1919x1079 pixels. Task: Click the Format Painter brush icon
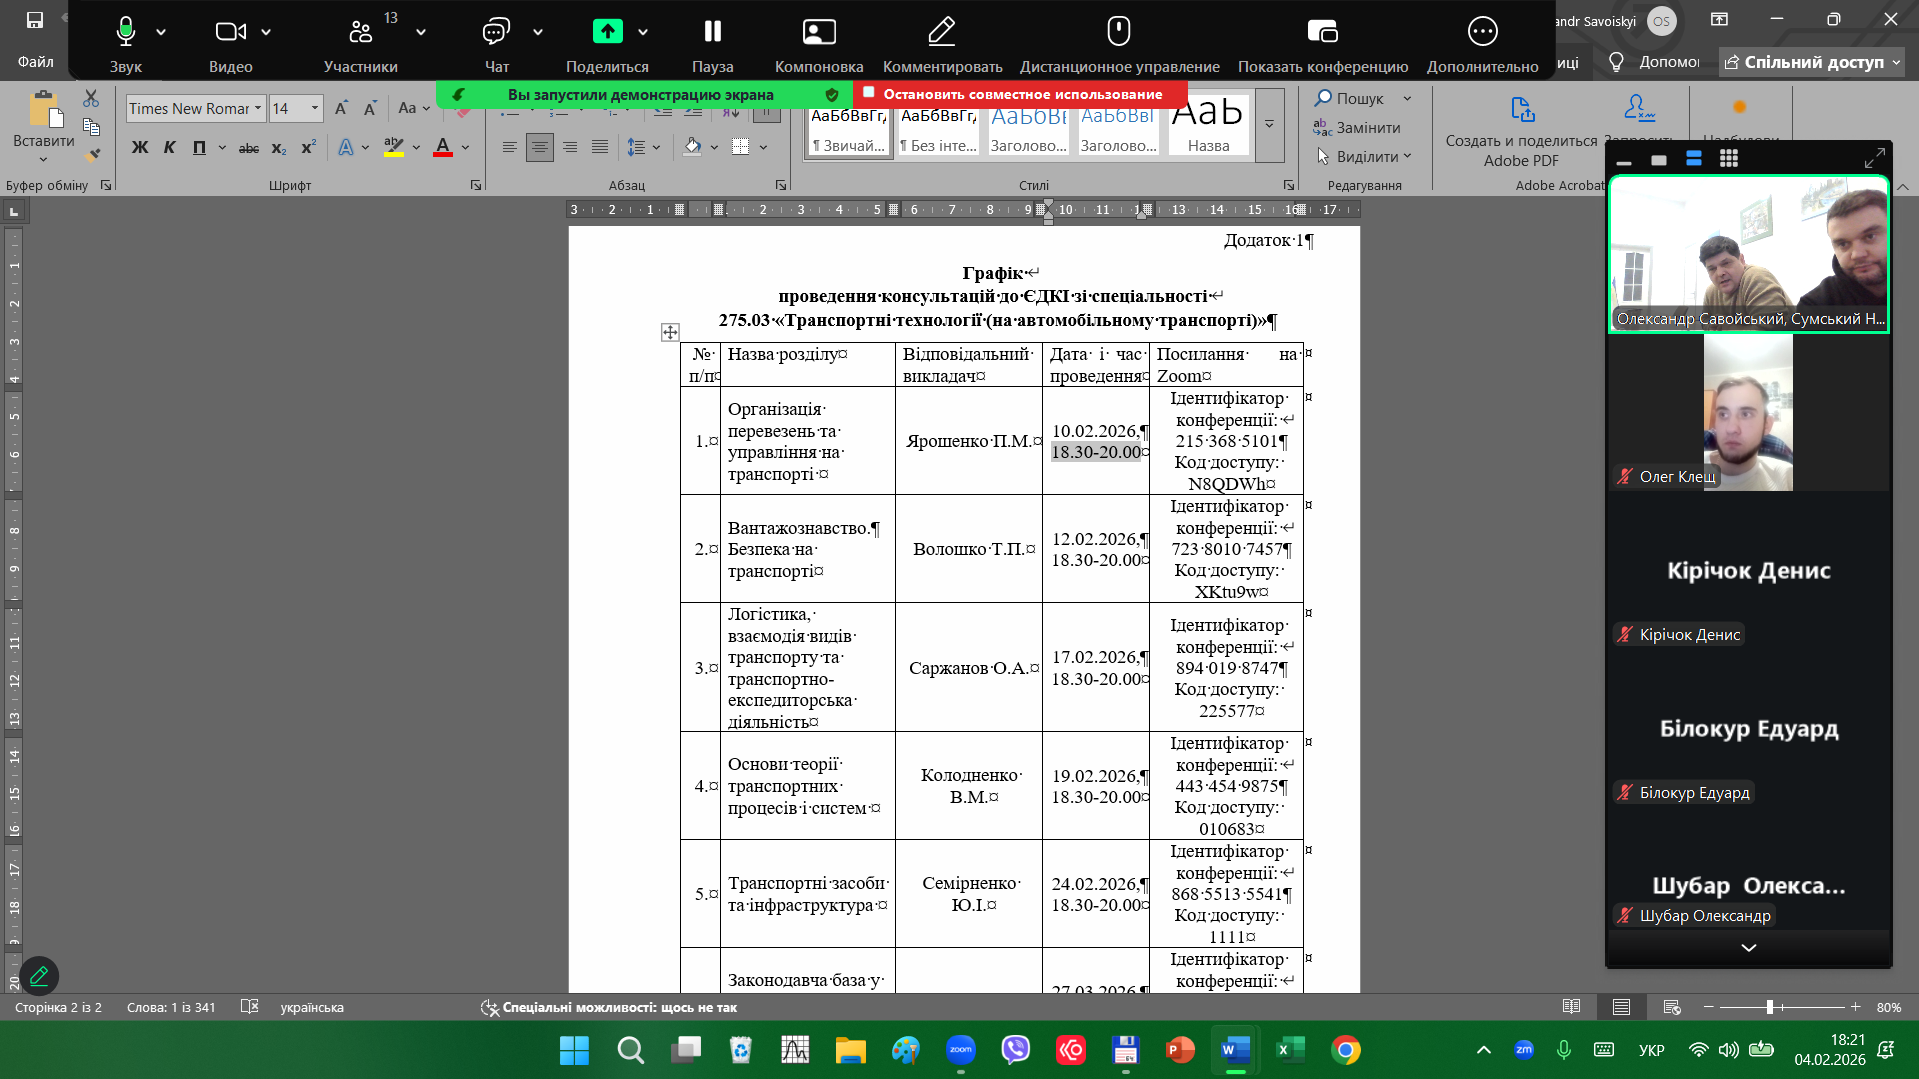[x=92, y=155]
